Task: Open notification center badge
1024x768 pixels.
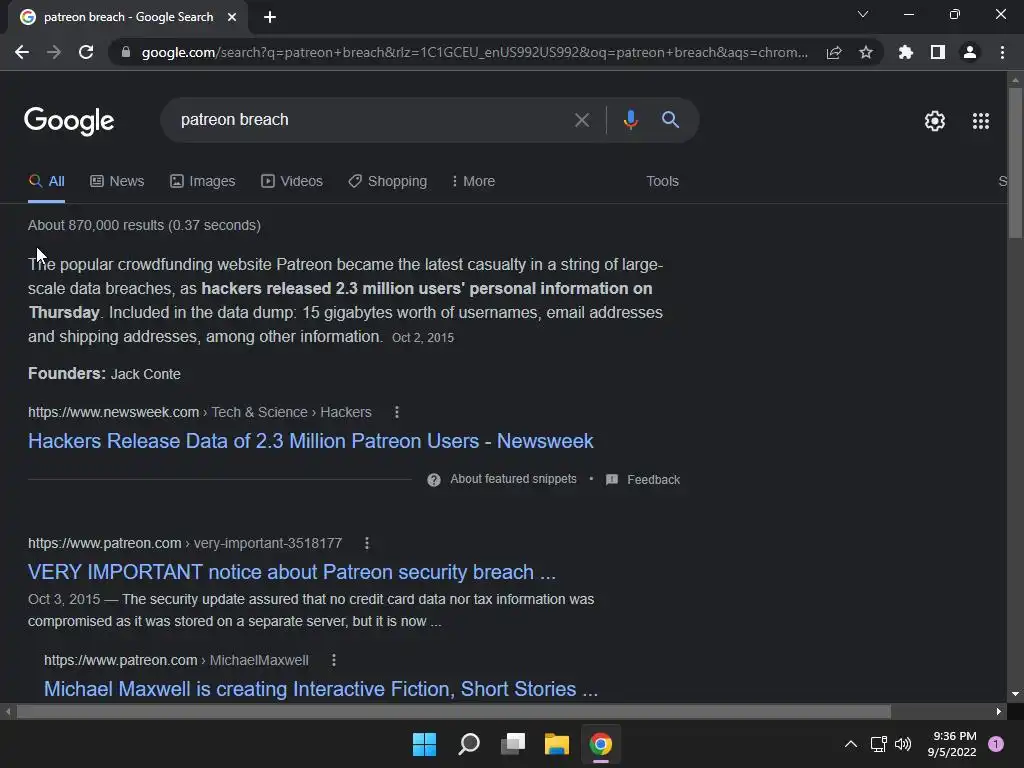Action: (x=996, y=744)
